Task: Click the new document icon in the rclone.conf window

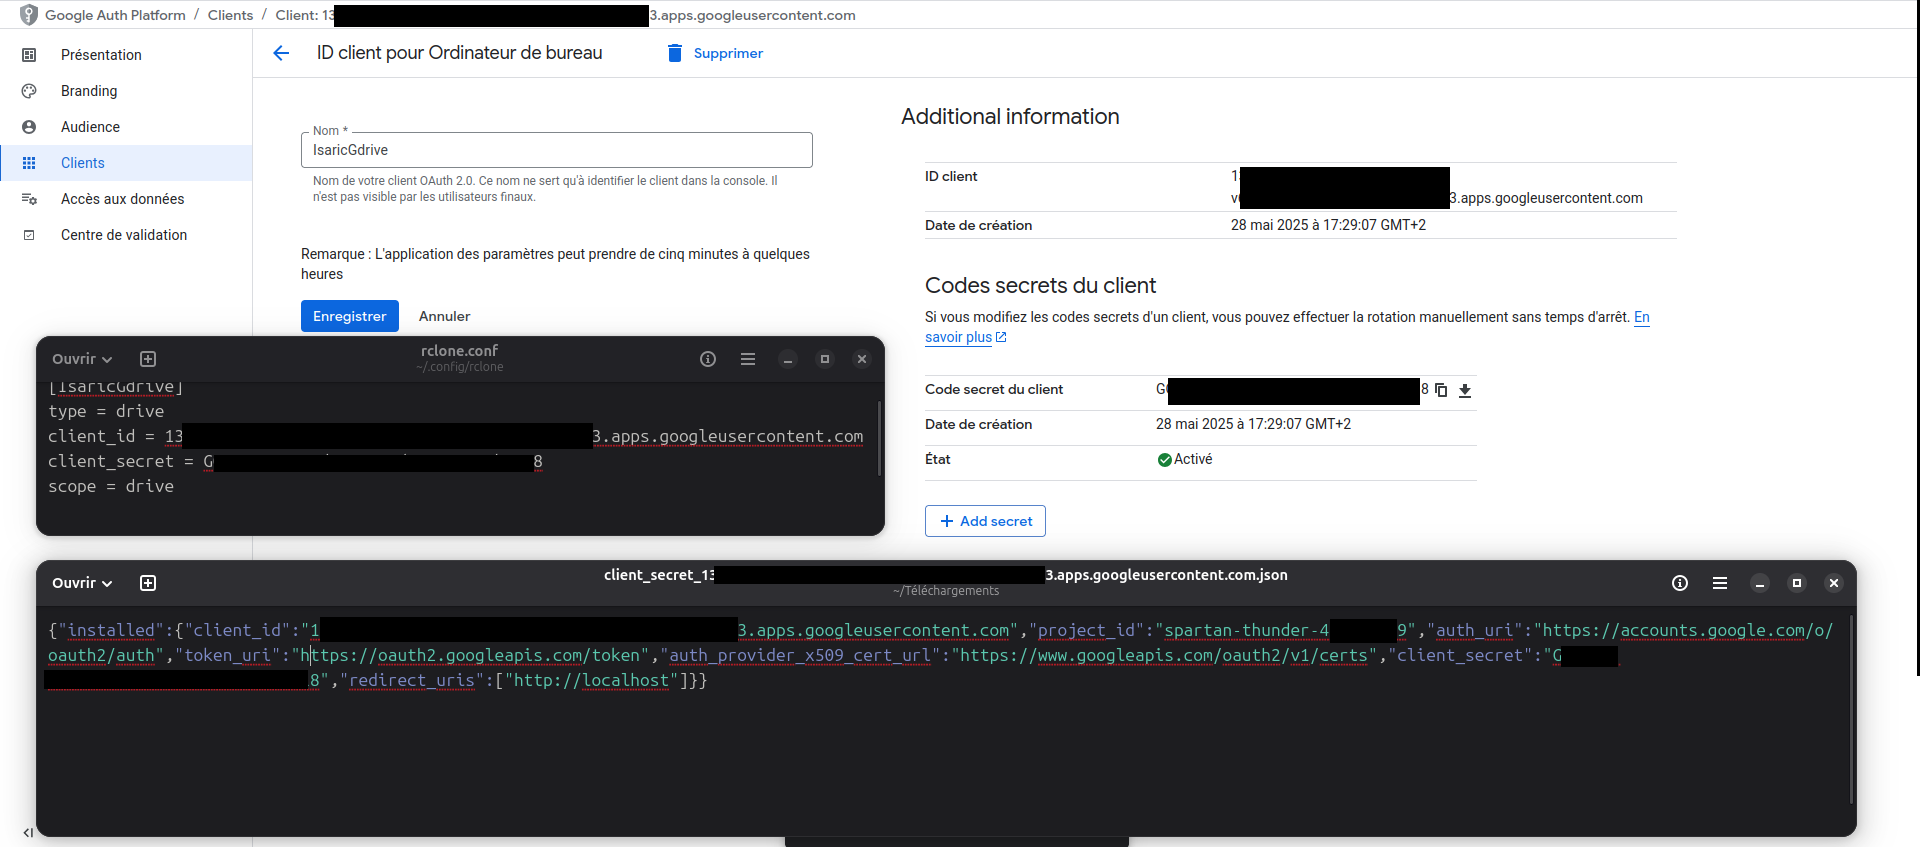Action: click(148, 359)
